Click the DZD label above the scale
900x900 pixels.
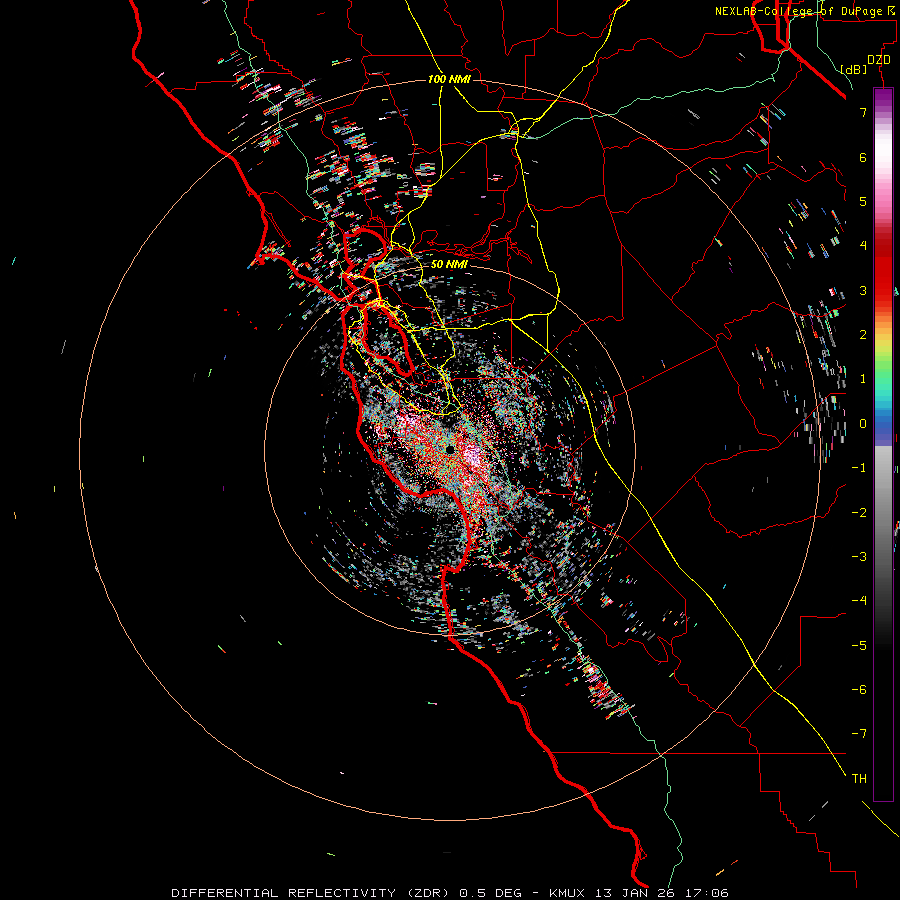[879, 60]
